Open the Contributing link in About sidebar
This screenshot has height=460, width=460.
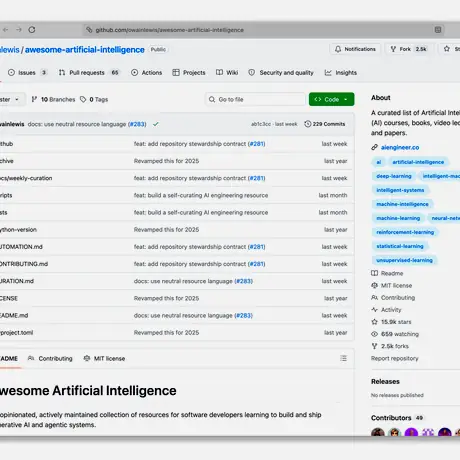[393, 298]
